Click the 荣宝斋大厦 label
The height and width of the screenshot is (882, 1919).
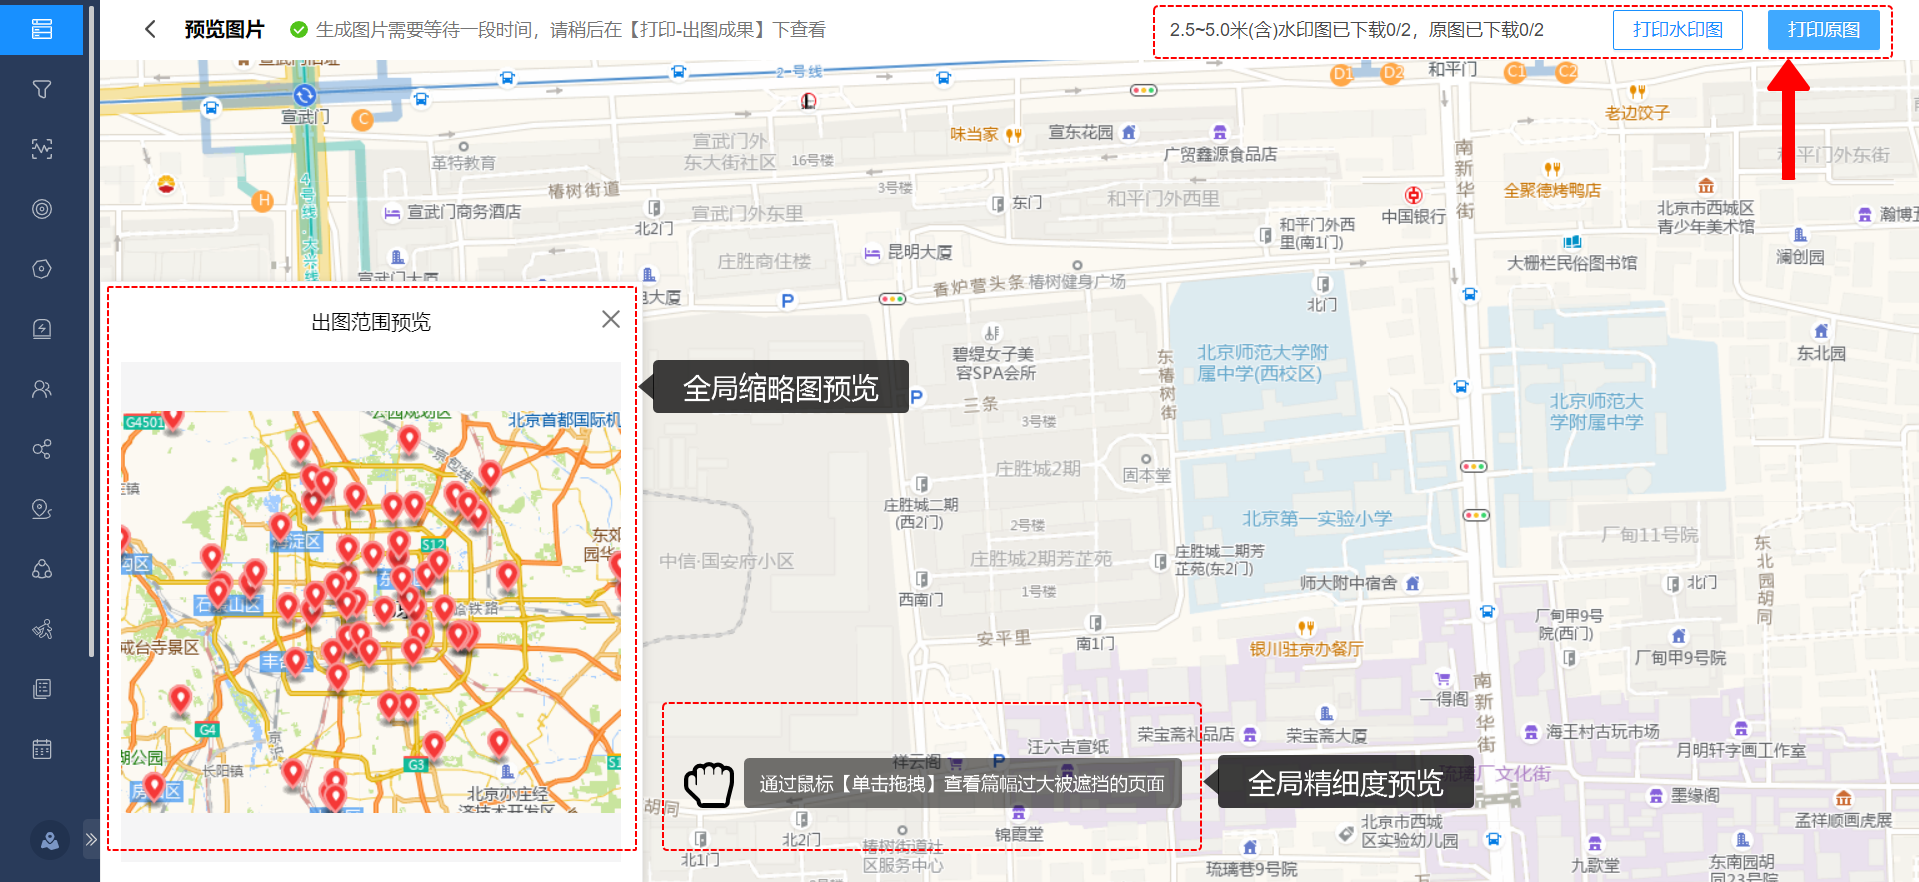[1326, 736]
